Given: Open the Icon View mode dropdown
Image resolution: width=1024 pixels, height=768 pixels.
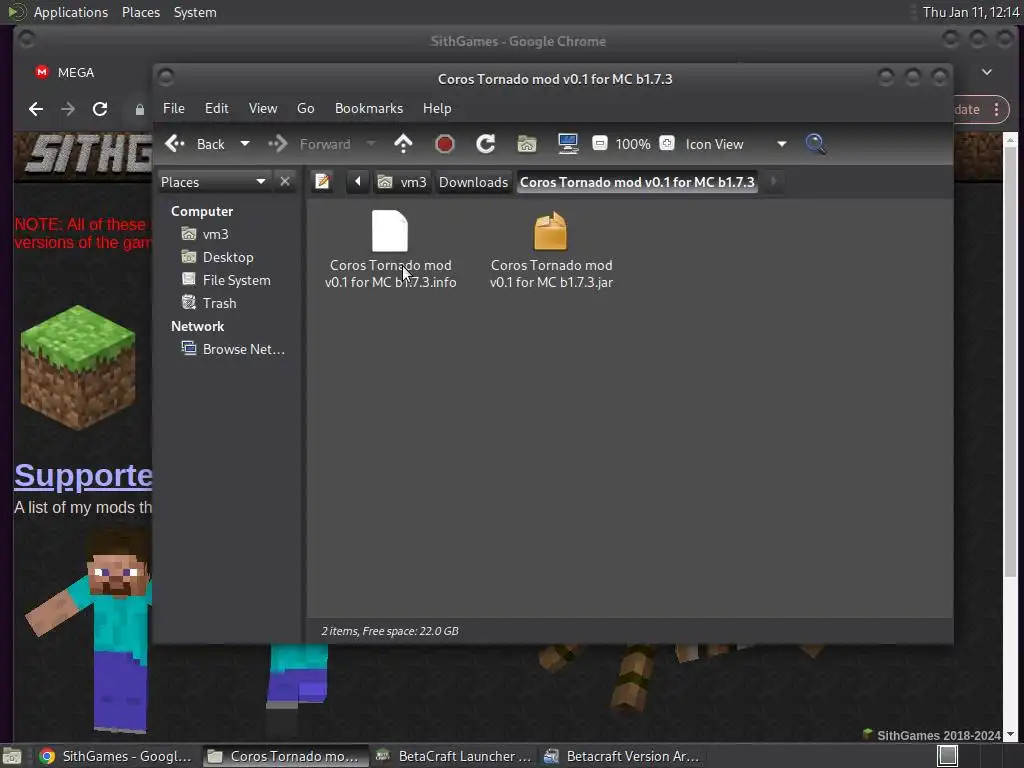Looking at the screenshot, I should pyautogui.click(x=735, y=144).
